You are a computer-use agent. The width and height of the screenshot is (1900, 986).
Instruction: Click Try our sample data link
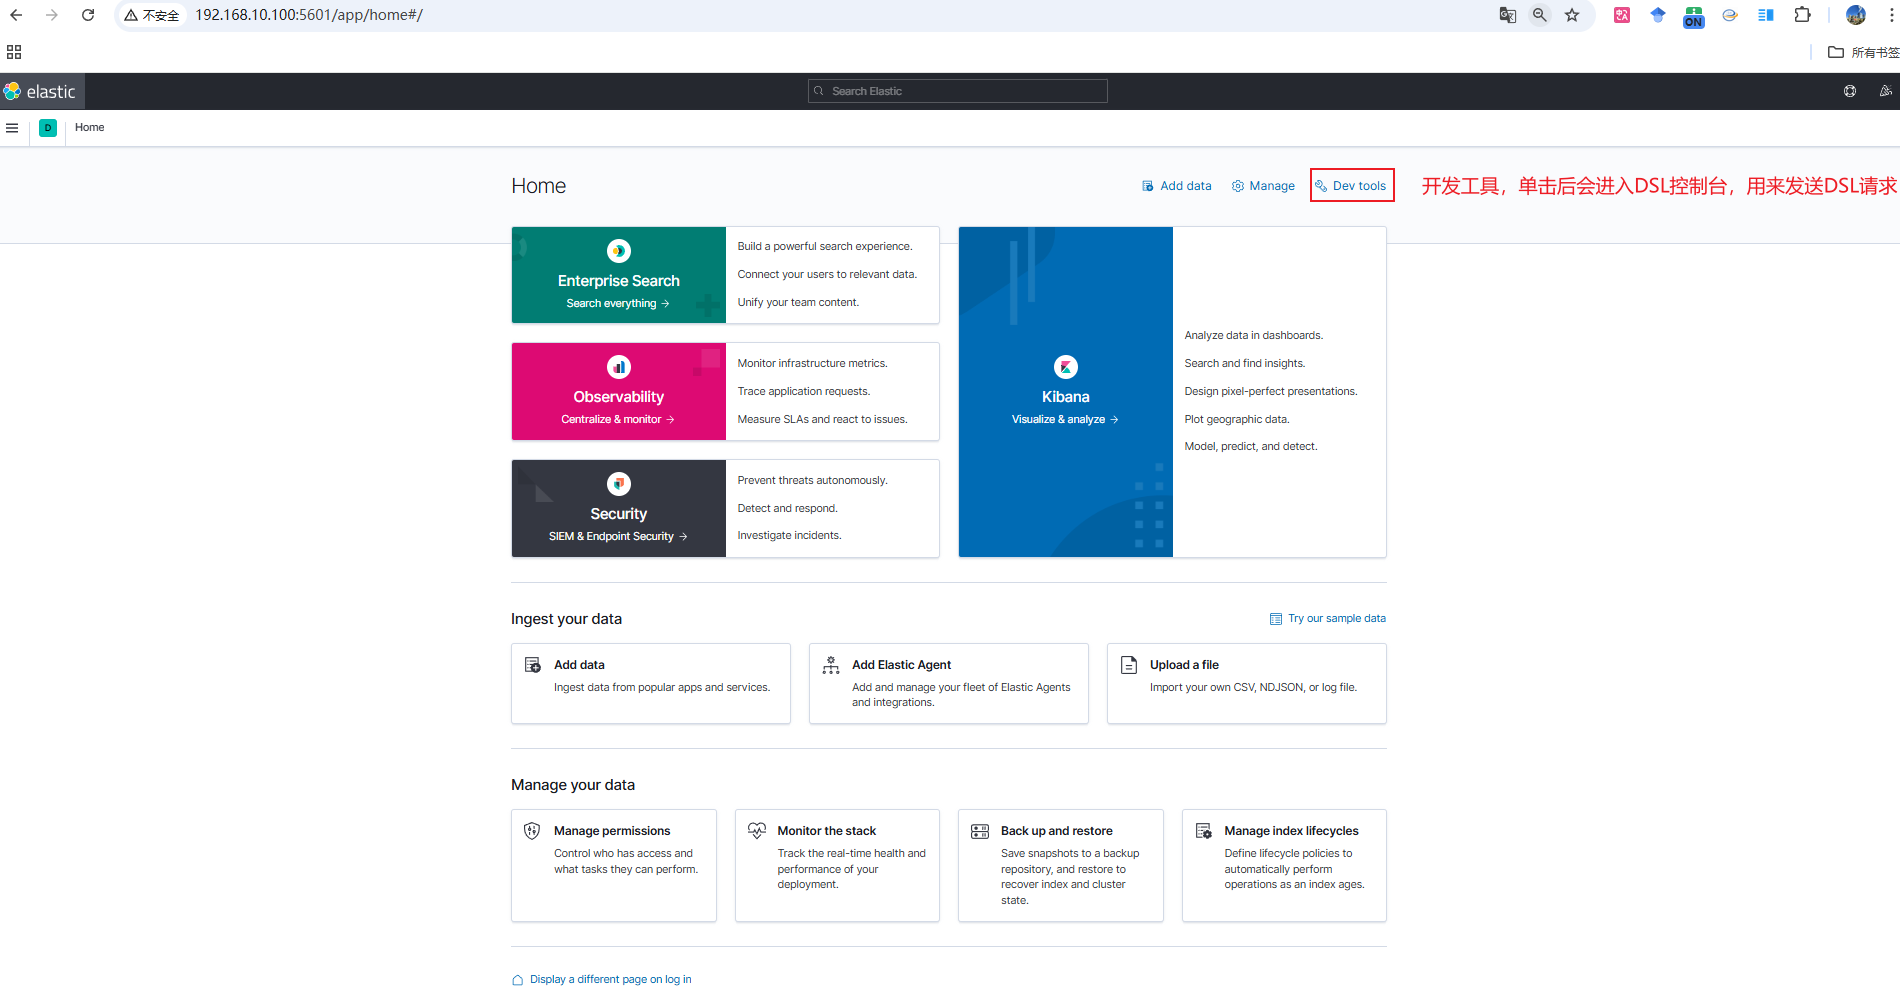pos(1328,619)
